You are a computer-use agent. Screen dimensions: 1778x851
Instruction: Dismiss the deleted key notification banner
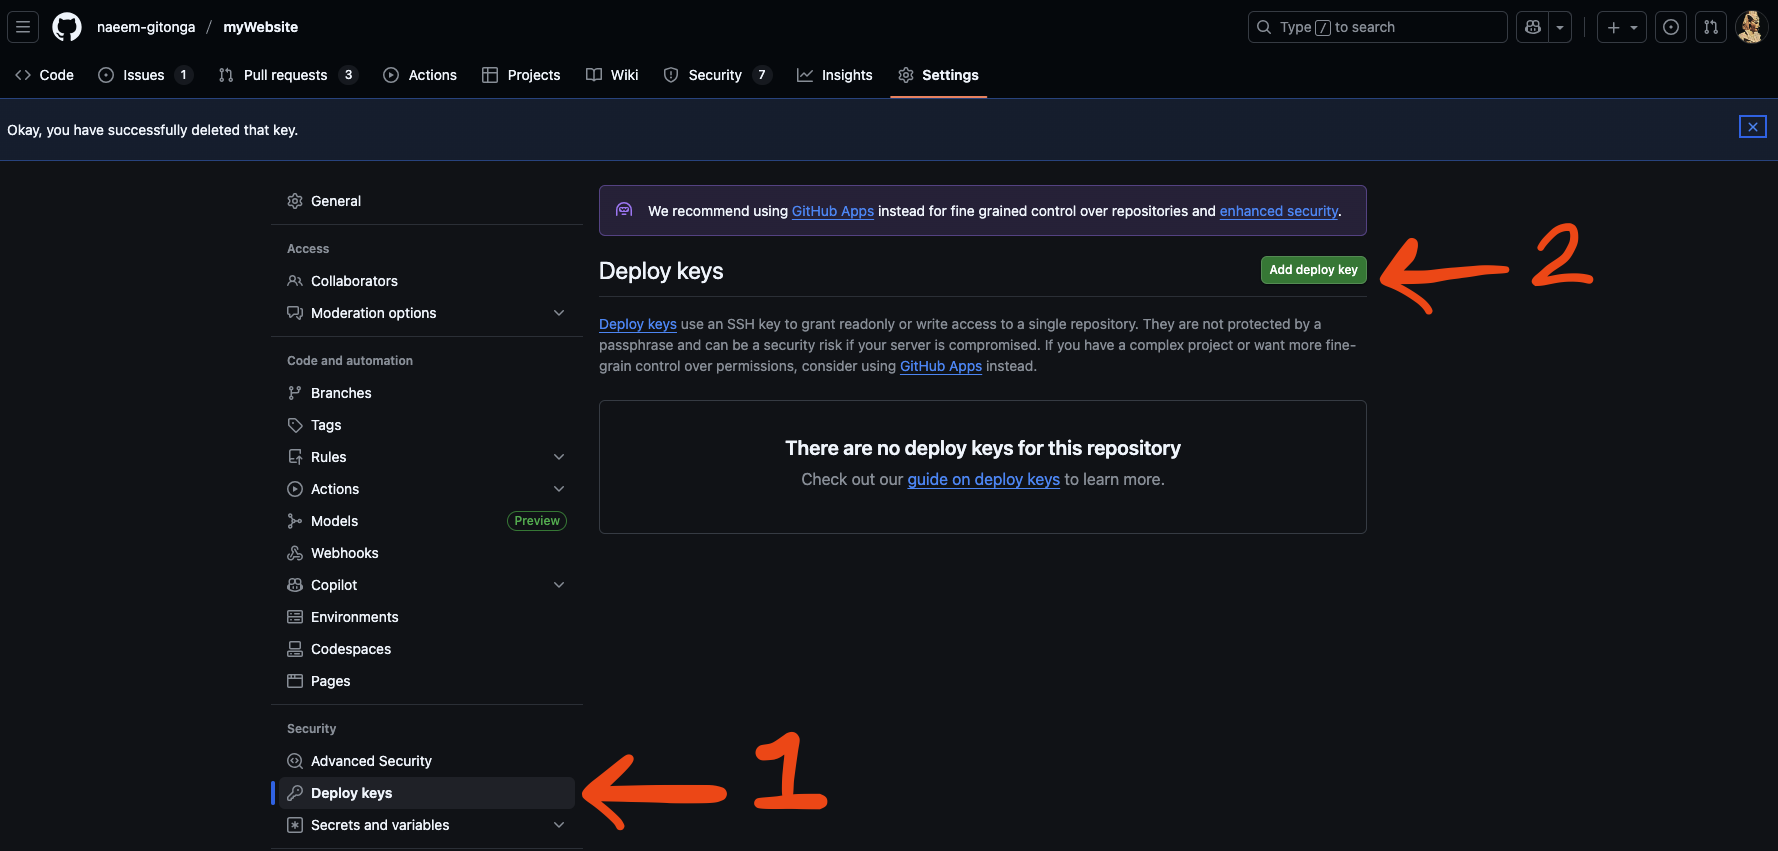click(x=1752, y=127)
